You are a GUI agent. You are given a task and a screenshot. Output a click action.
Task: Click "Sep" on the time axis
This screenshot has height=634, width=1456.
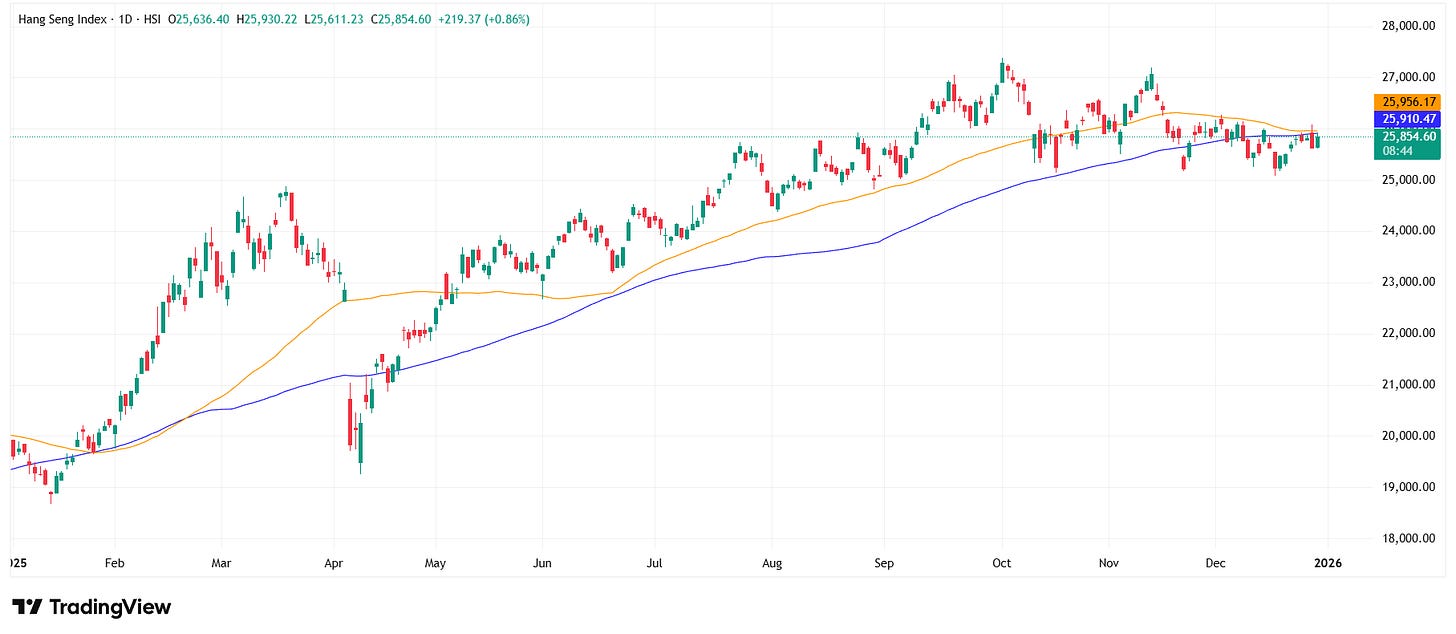(884, 563)
